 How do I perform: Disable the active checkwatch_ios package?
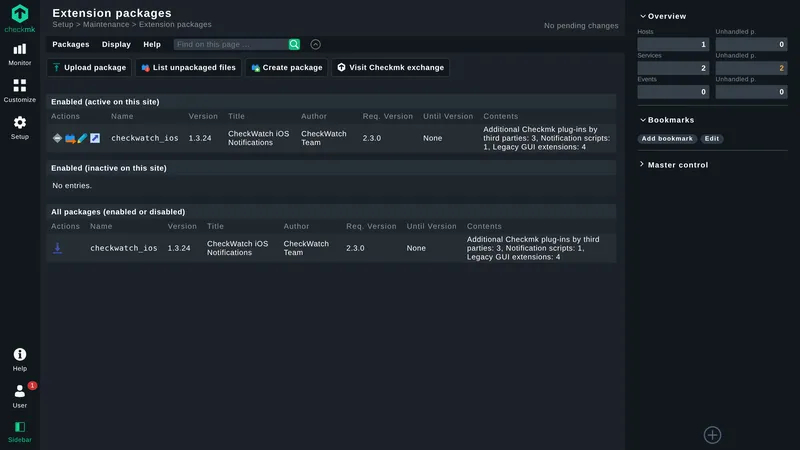57,138
